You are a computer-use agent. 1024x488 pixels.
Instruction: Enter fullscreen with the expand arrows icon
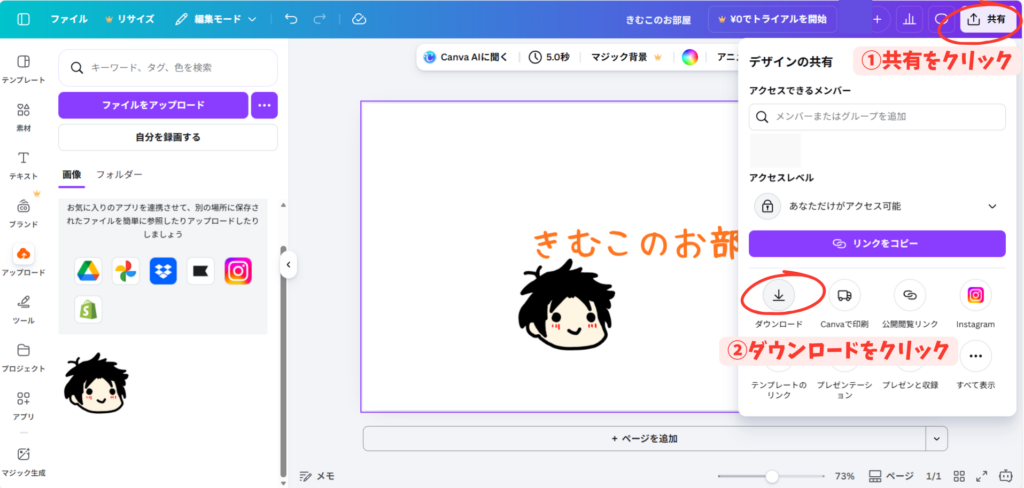click(982, 476)
